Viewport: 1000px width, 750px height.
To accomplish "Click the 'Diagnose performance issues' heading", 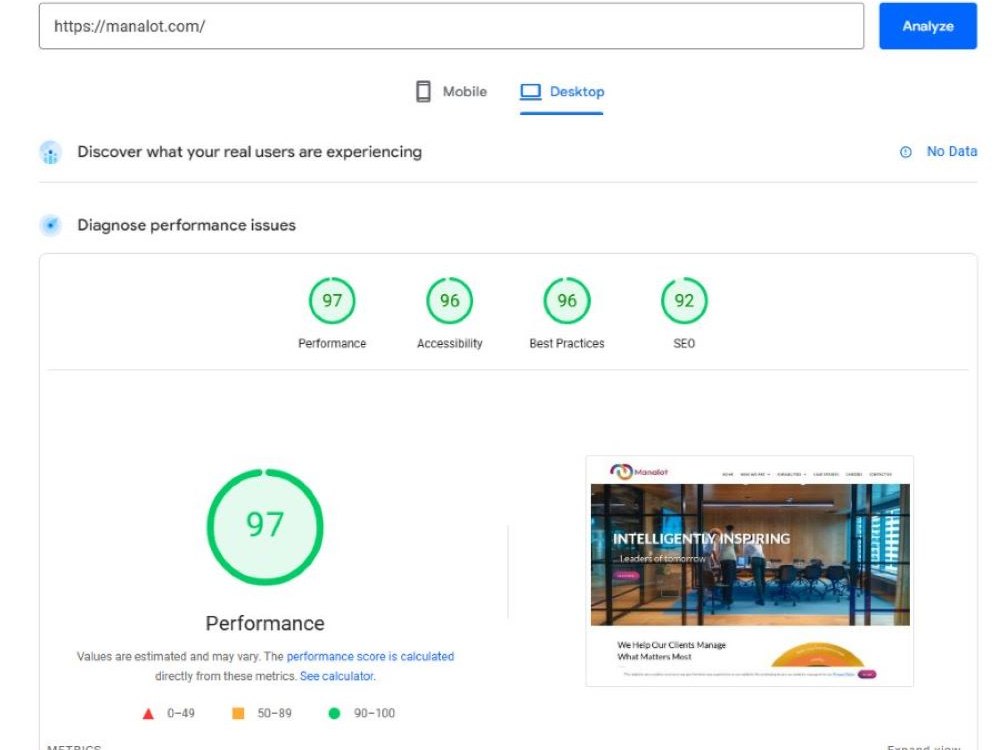I will (186, 225).
